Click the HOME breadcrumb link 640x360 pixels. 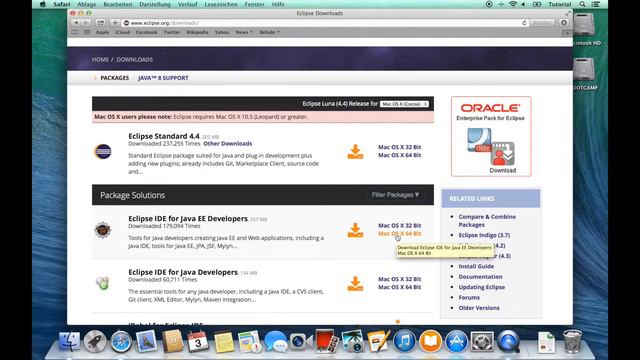click(x=100, y=60)
